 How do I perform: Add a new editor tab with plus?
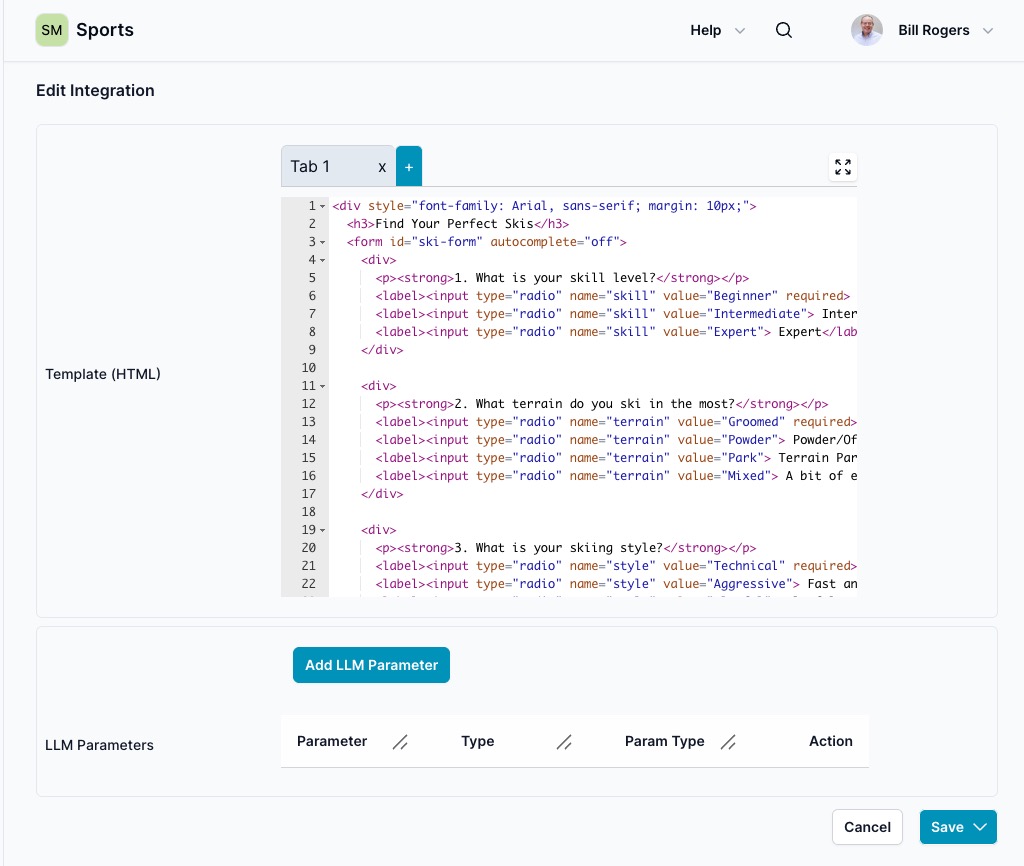(x=409, y=167)
